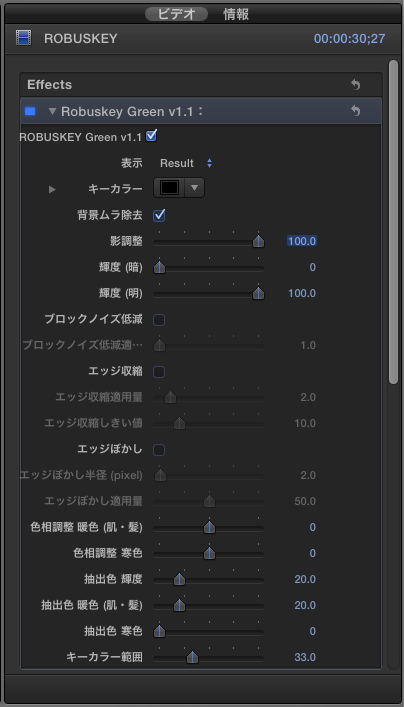Image resolution: width=404 pixels, height=707 pixels.
Task: Click the 色相調整 暖色 (肌・髪) value 0
Action: pos(312,527)
